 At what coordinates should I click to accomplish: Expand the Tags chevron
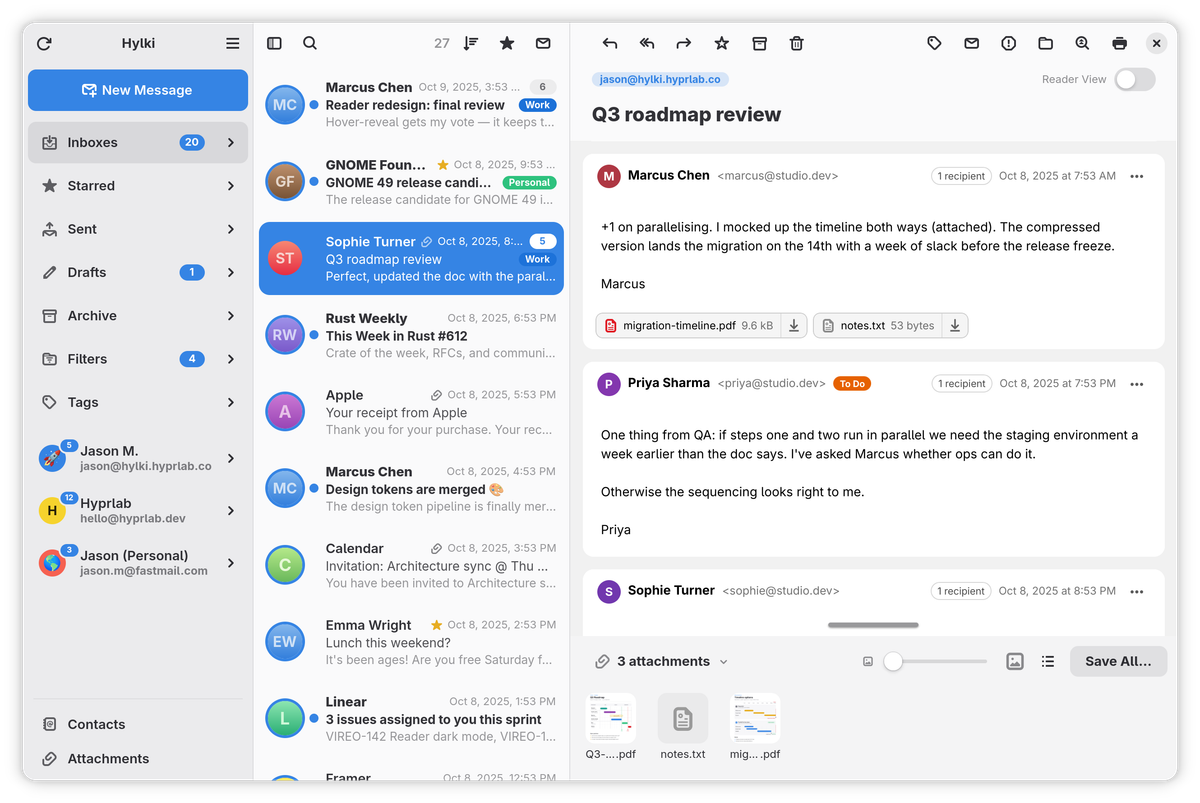231,402
